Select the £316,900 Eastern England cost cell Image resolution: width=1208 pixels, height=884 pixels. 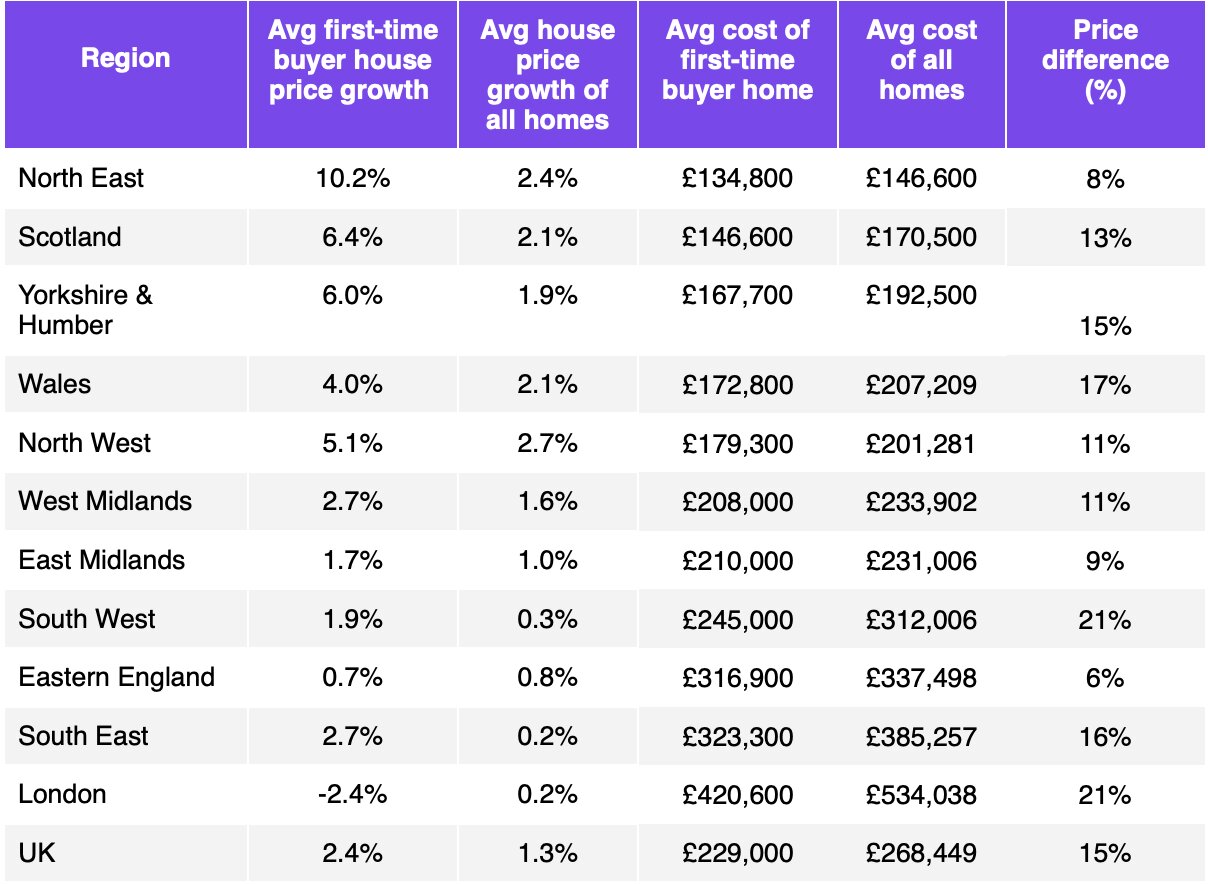pyautogui.click(x=738, y=678)
